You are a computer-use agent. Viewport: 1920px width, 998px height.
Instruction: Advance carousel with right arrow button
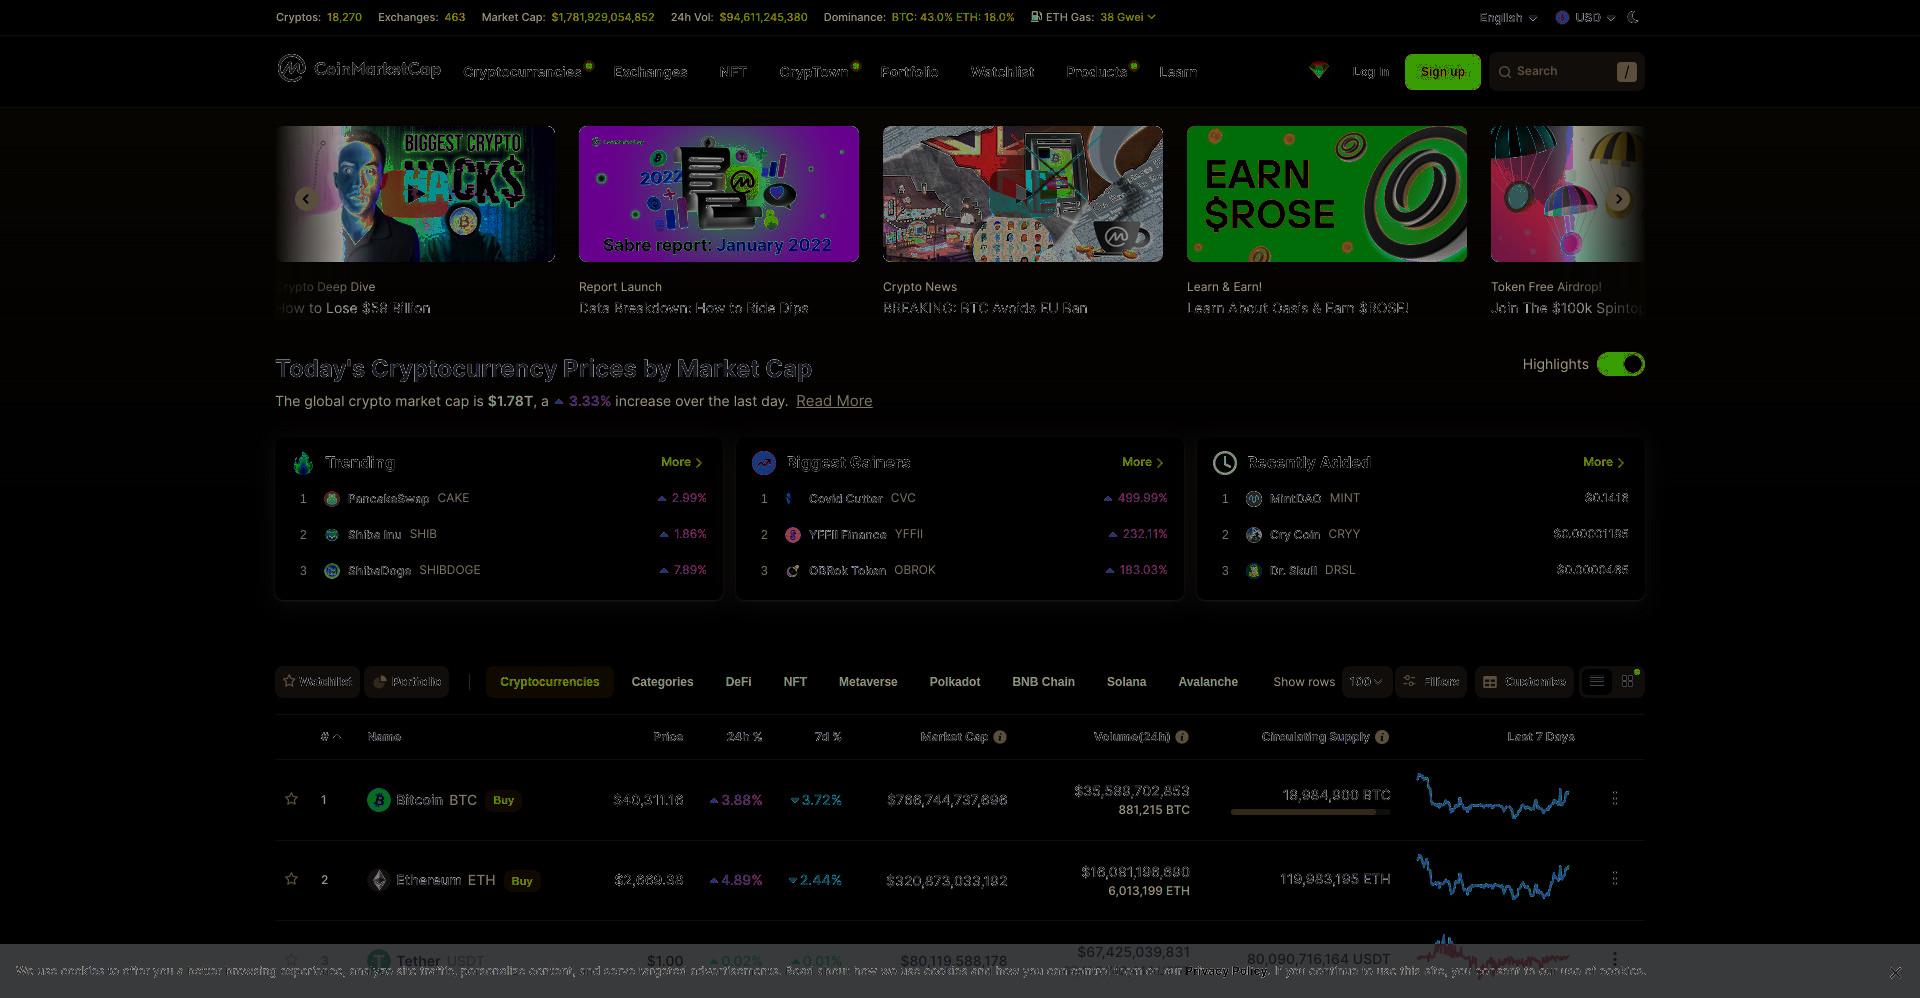[x=1619, y=199]
